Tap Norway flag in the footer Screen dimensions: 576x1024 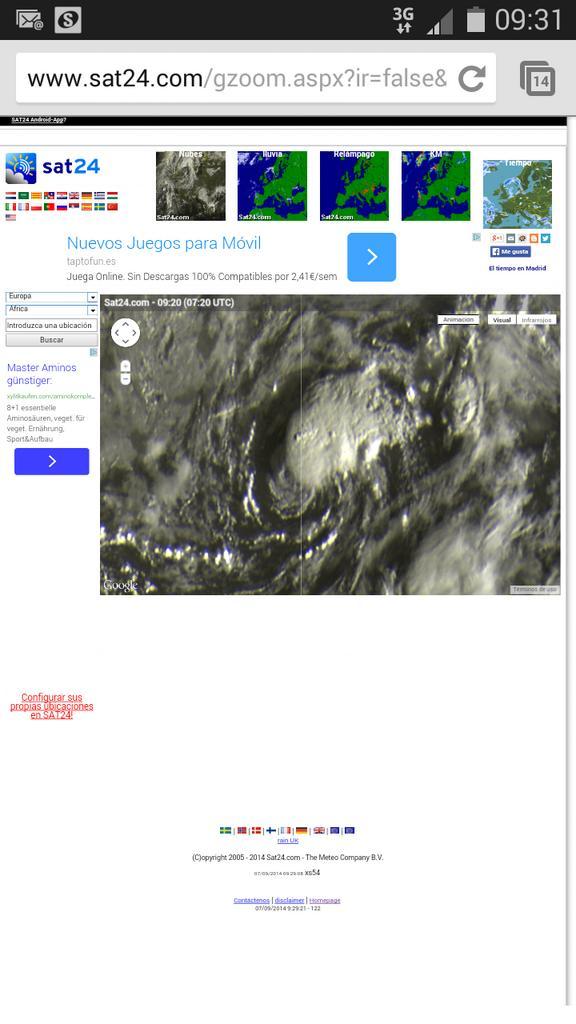tap(242, 831)
